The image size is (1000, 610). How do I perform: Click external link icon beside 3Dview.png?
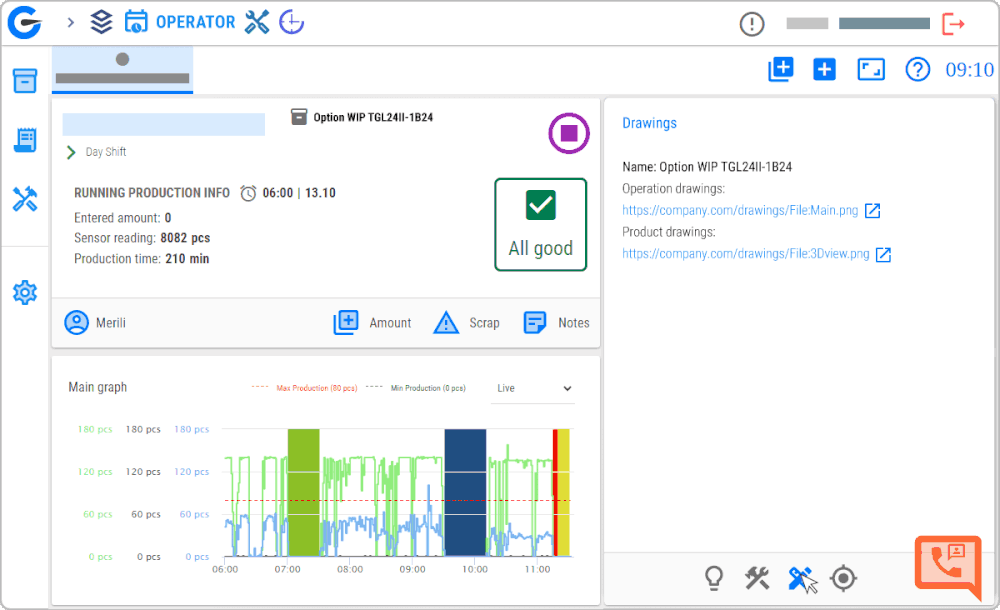click(x=883, y=255)
